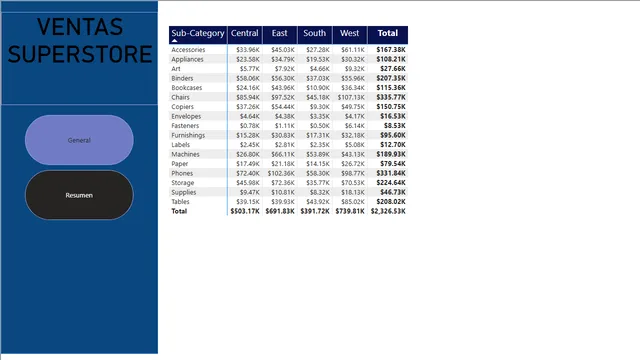
Task: Select the West column header
Action: 349,33
